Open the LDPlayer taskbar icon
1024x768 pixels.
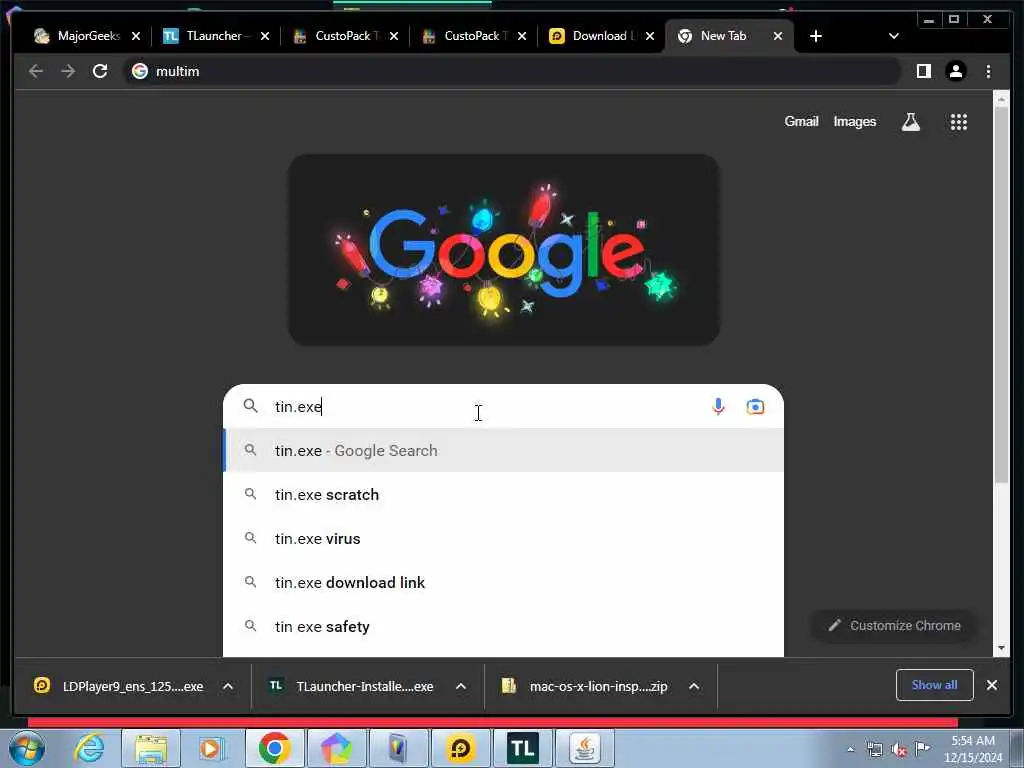tap(460, 748)
